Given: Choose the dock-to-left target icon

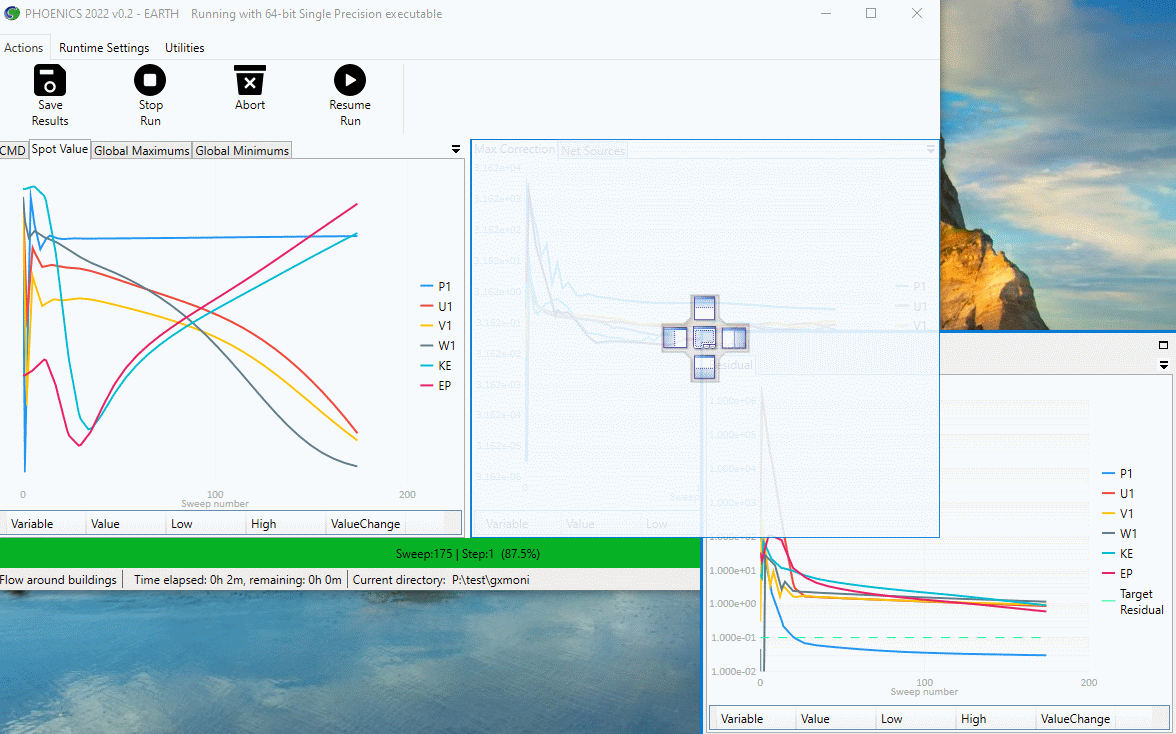Looking at the screenshot, I should point(675,338).
